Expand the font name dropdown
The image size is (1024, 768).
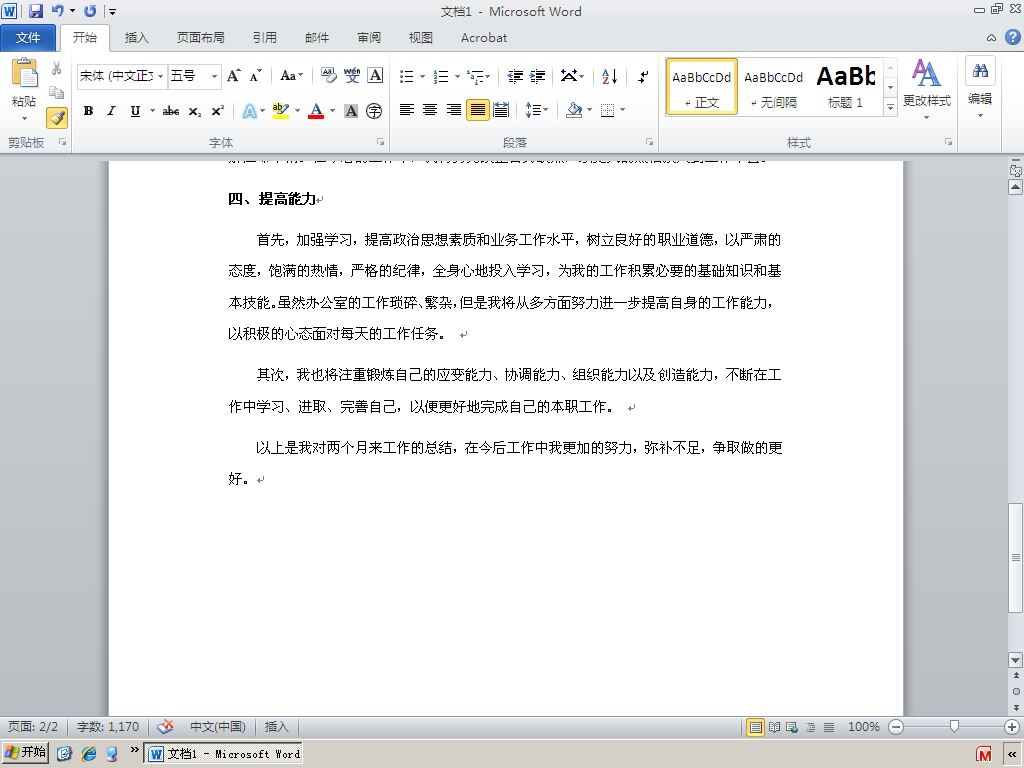[160, 76]
